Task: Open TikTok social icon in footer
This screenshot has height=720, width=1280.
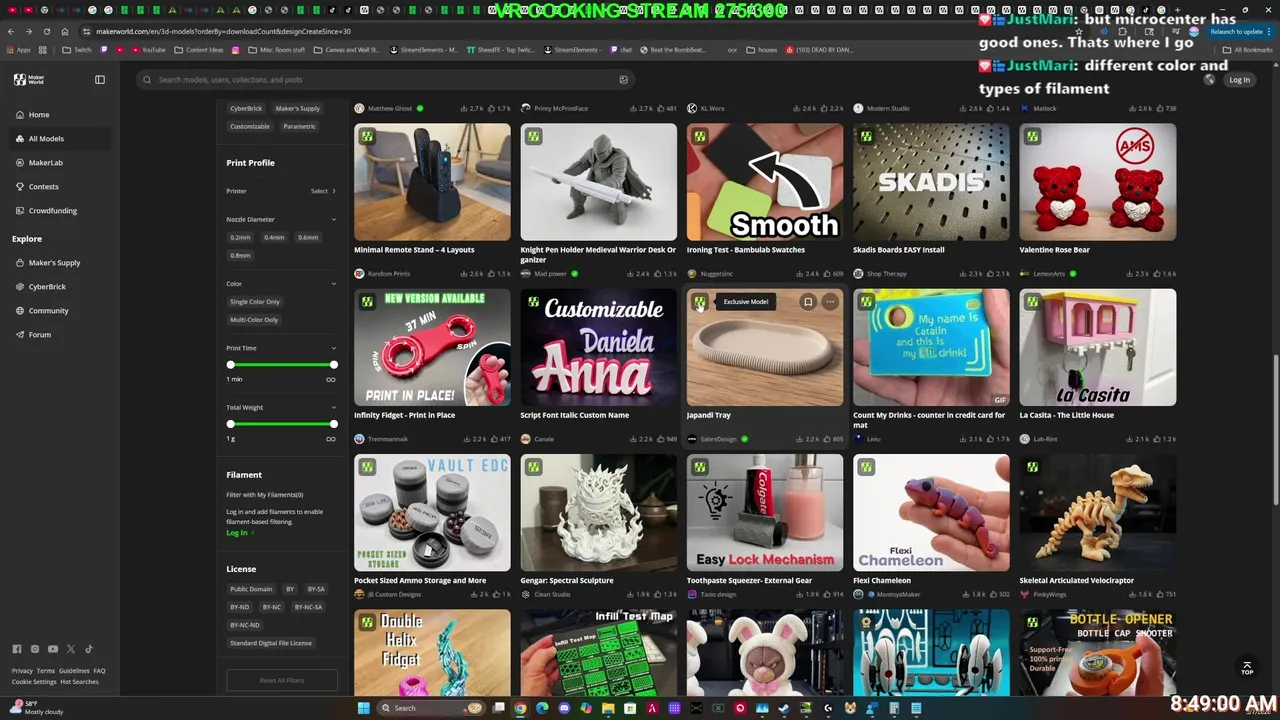Action: [x=89, y=649]
